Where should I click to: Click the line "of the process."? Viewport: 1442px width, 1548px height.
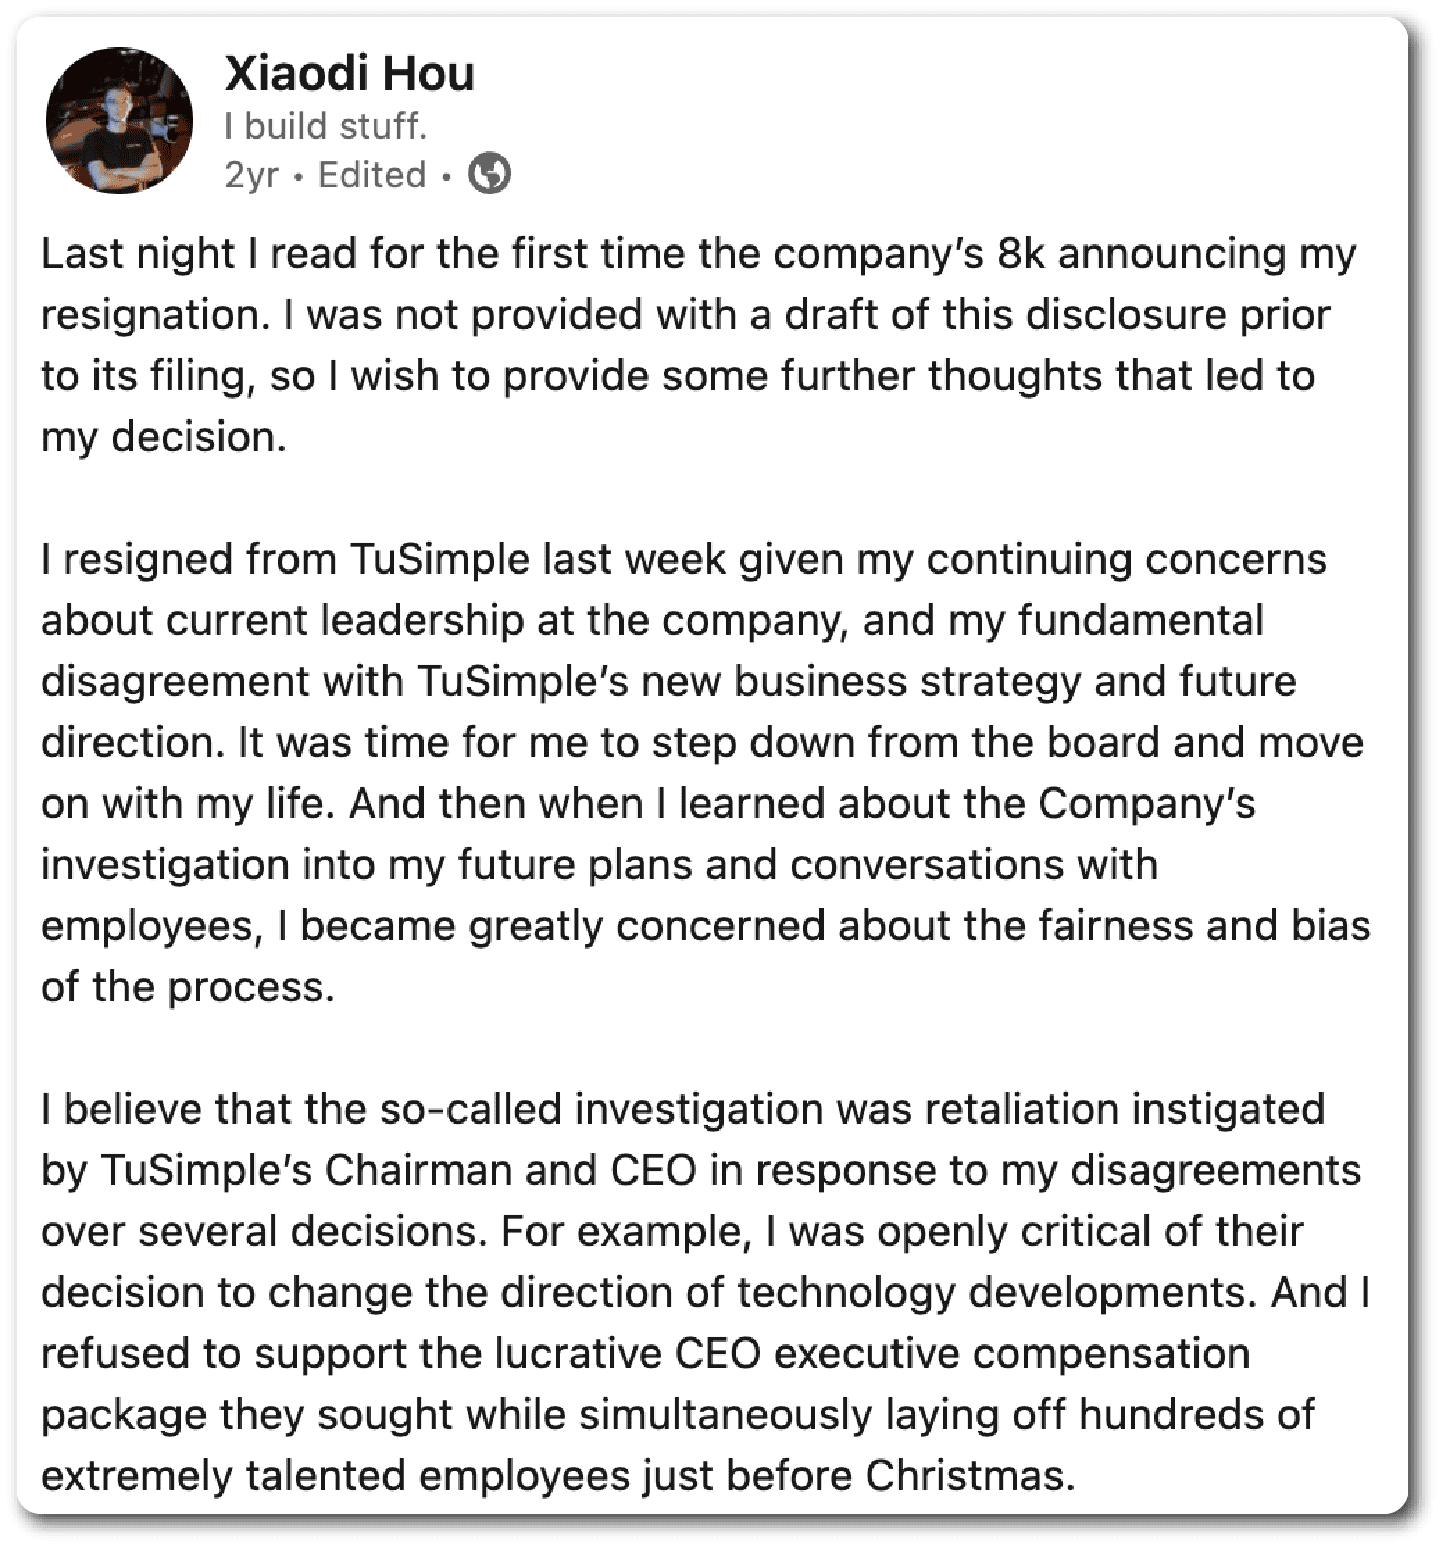pos(188,987)
